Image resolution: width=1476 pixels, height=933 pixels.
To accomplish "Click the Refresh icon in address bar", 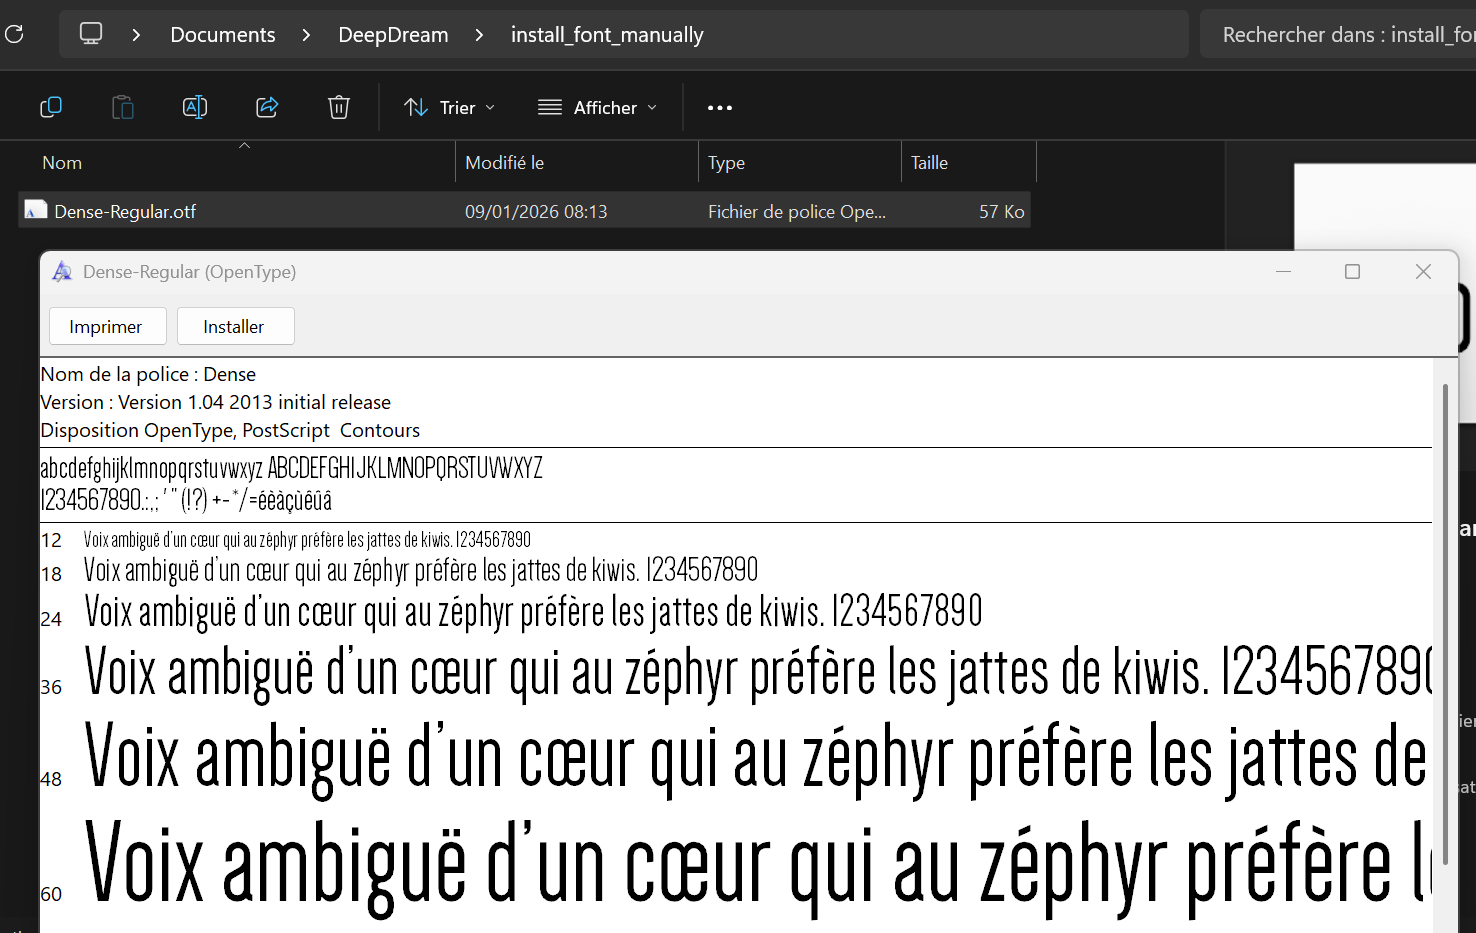I will pyautogui.click(x=14, y=35).
